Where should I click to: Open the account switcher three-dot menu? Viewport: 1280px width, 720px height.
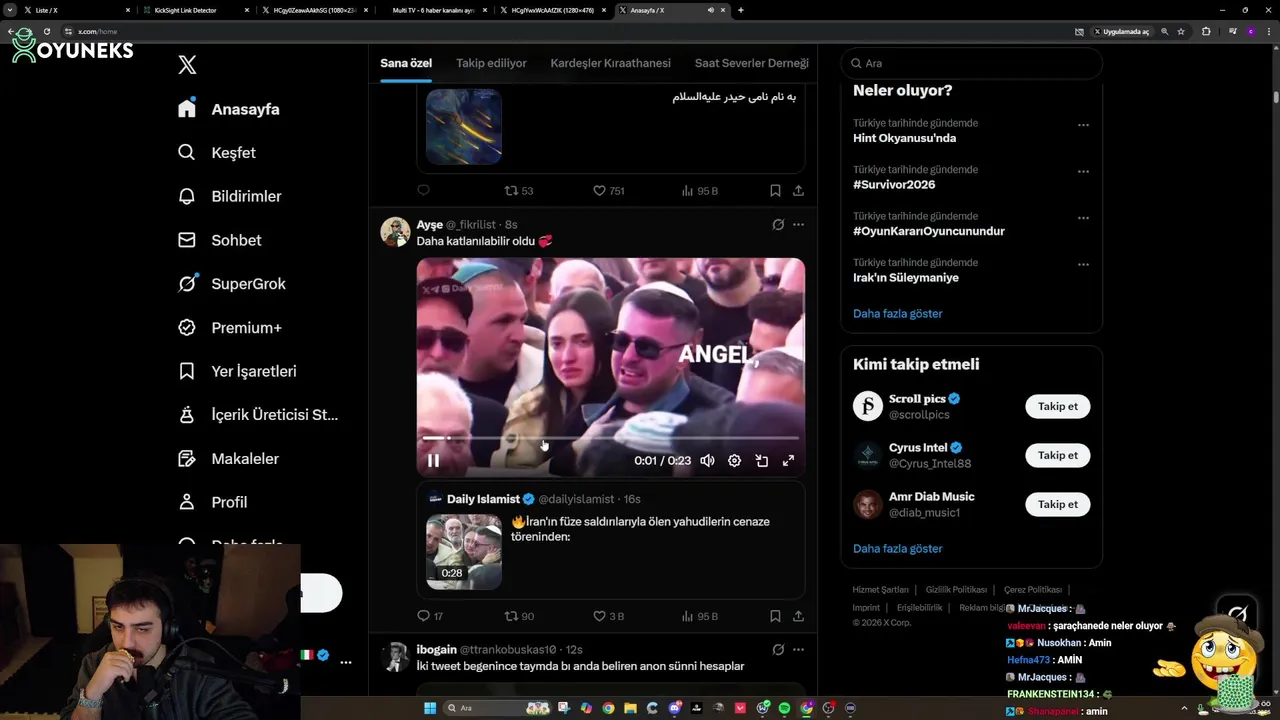tap(346, 662)
